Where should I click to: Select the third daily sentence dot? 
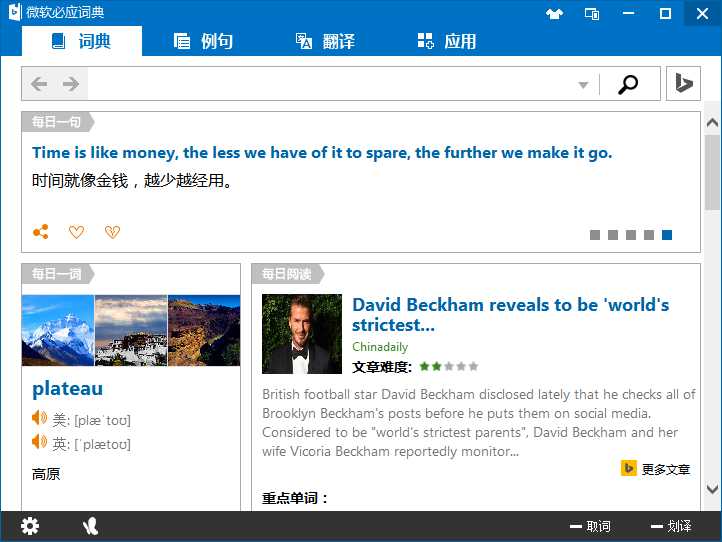point(631,235)
